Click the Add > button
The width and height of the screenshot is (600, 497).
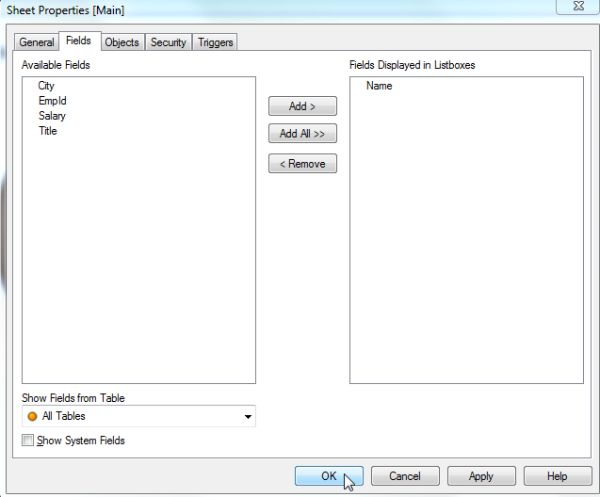pyautogui.click(x=302, y=106)
